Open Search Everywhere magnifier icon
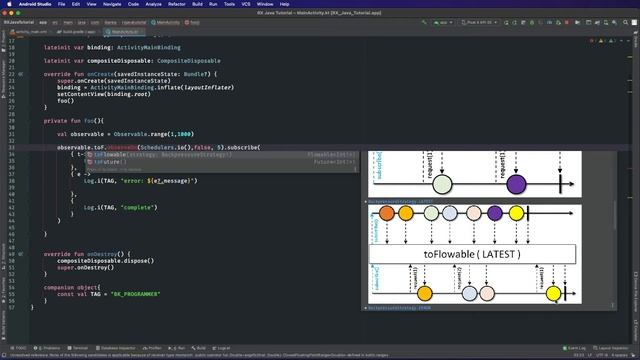The height and width of the screenshot is (360, 640). coord(625,22)
